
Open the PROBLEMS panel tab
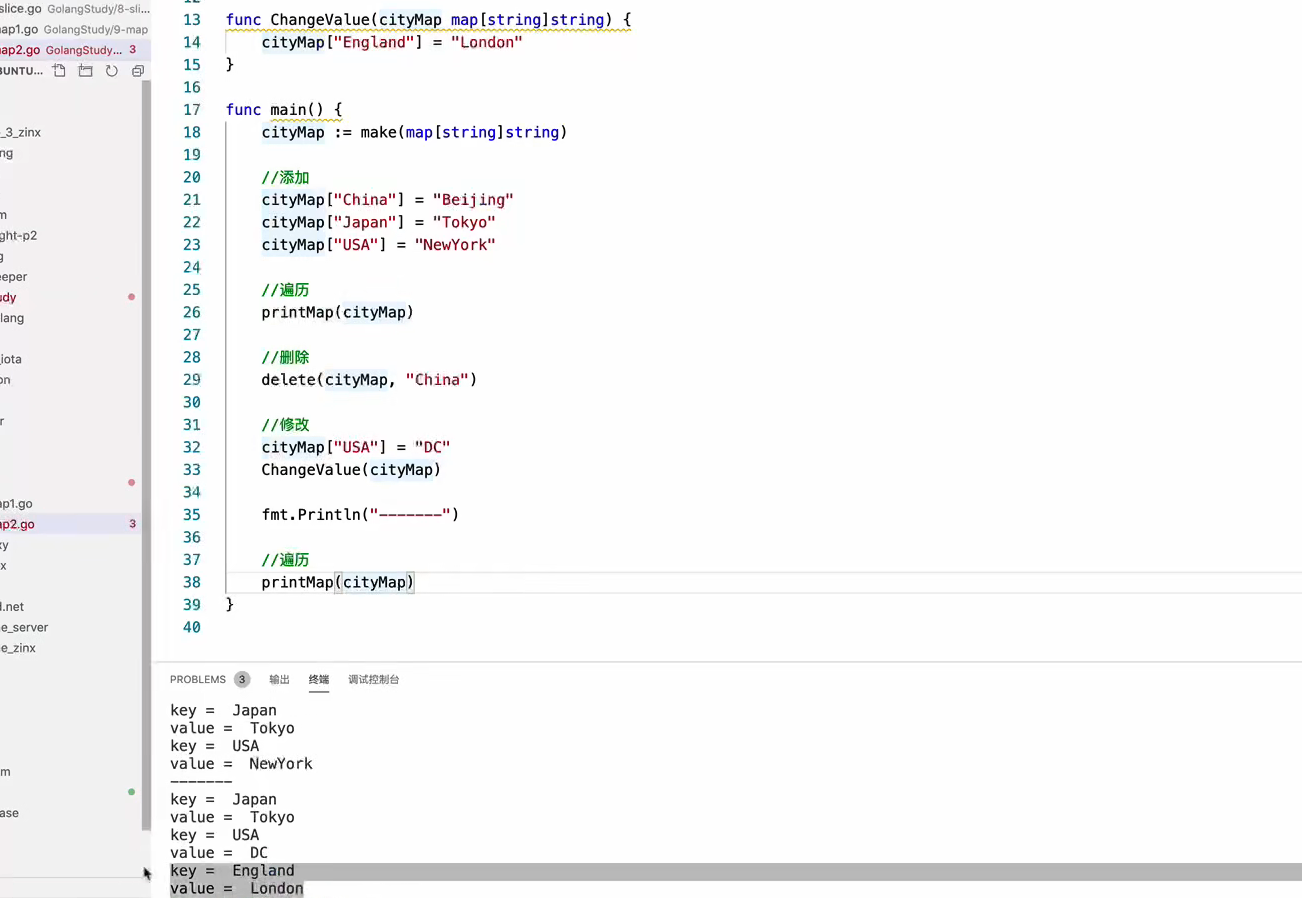[198, 680]
